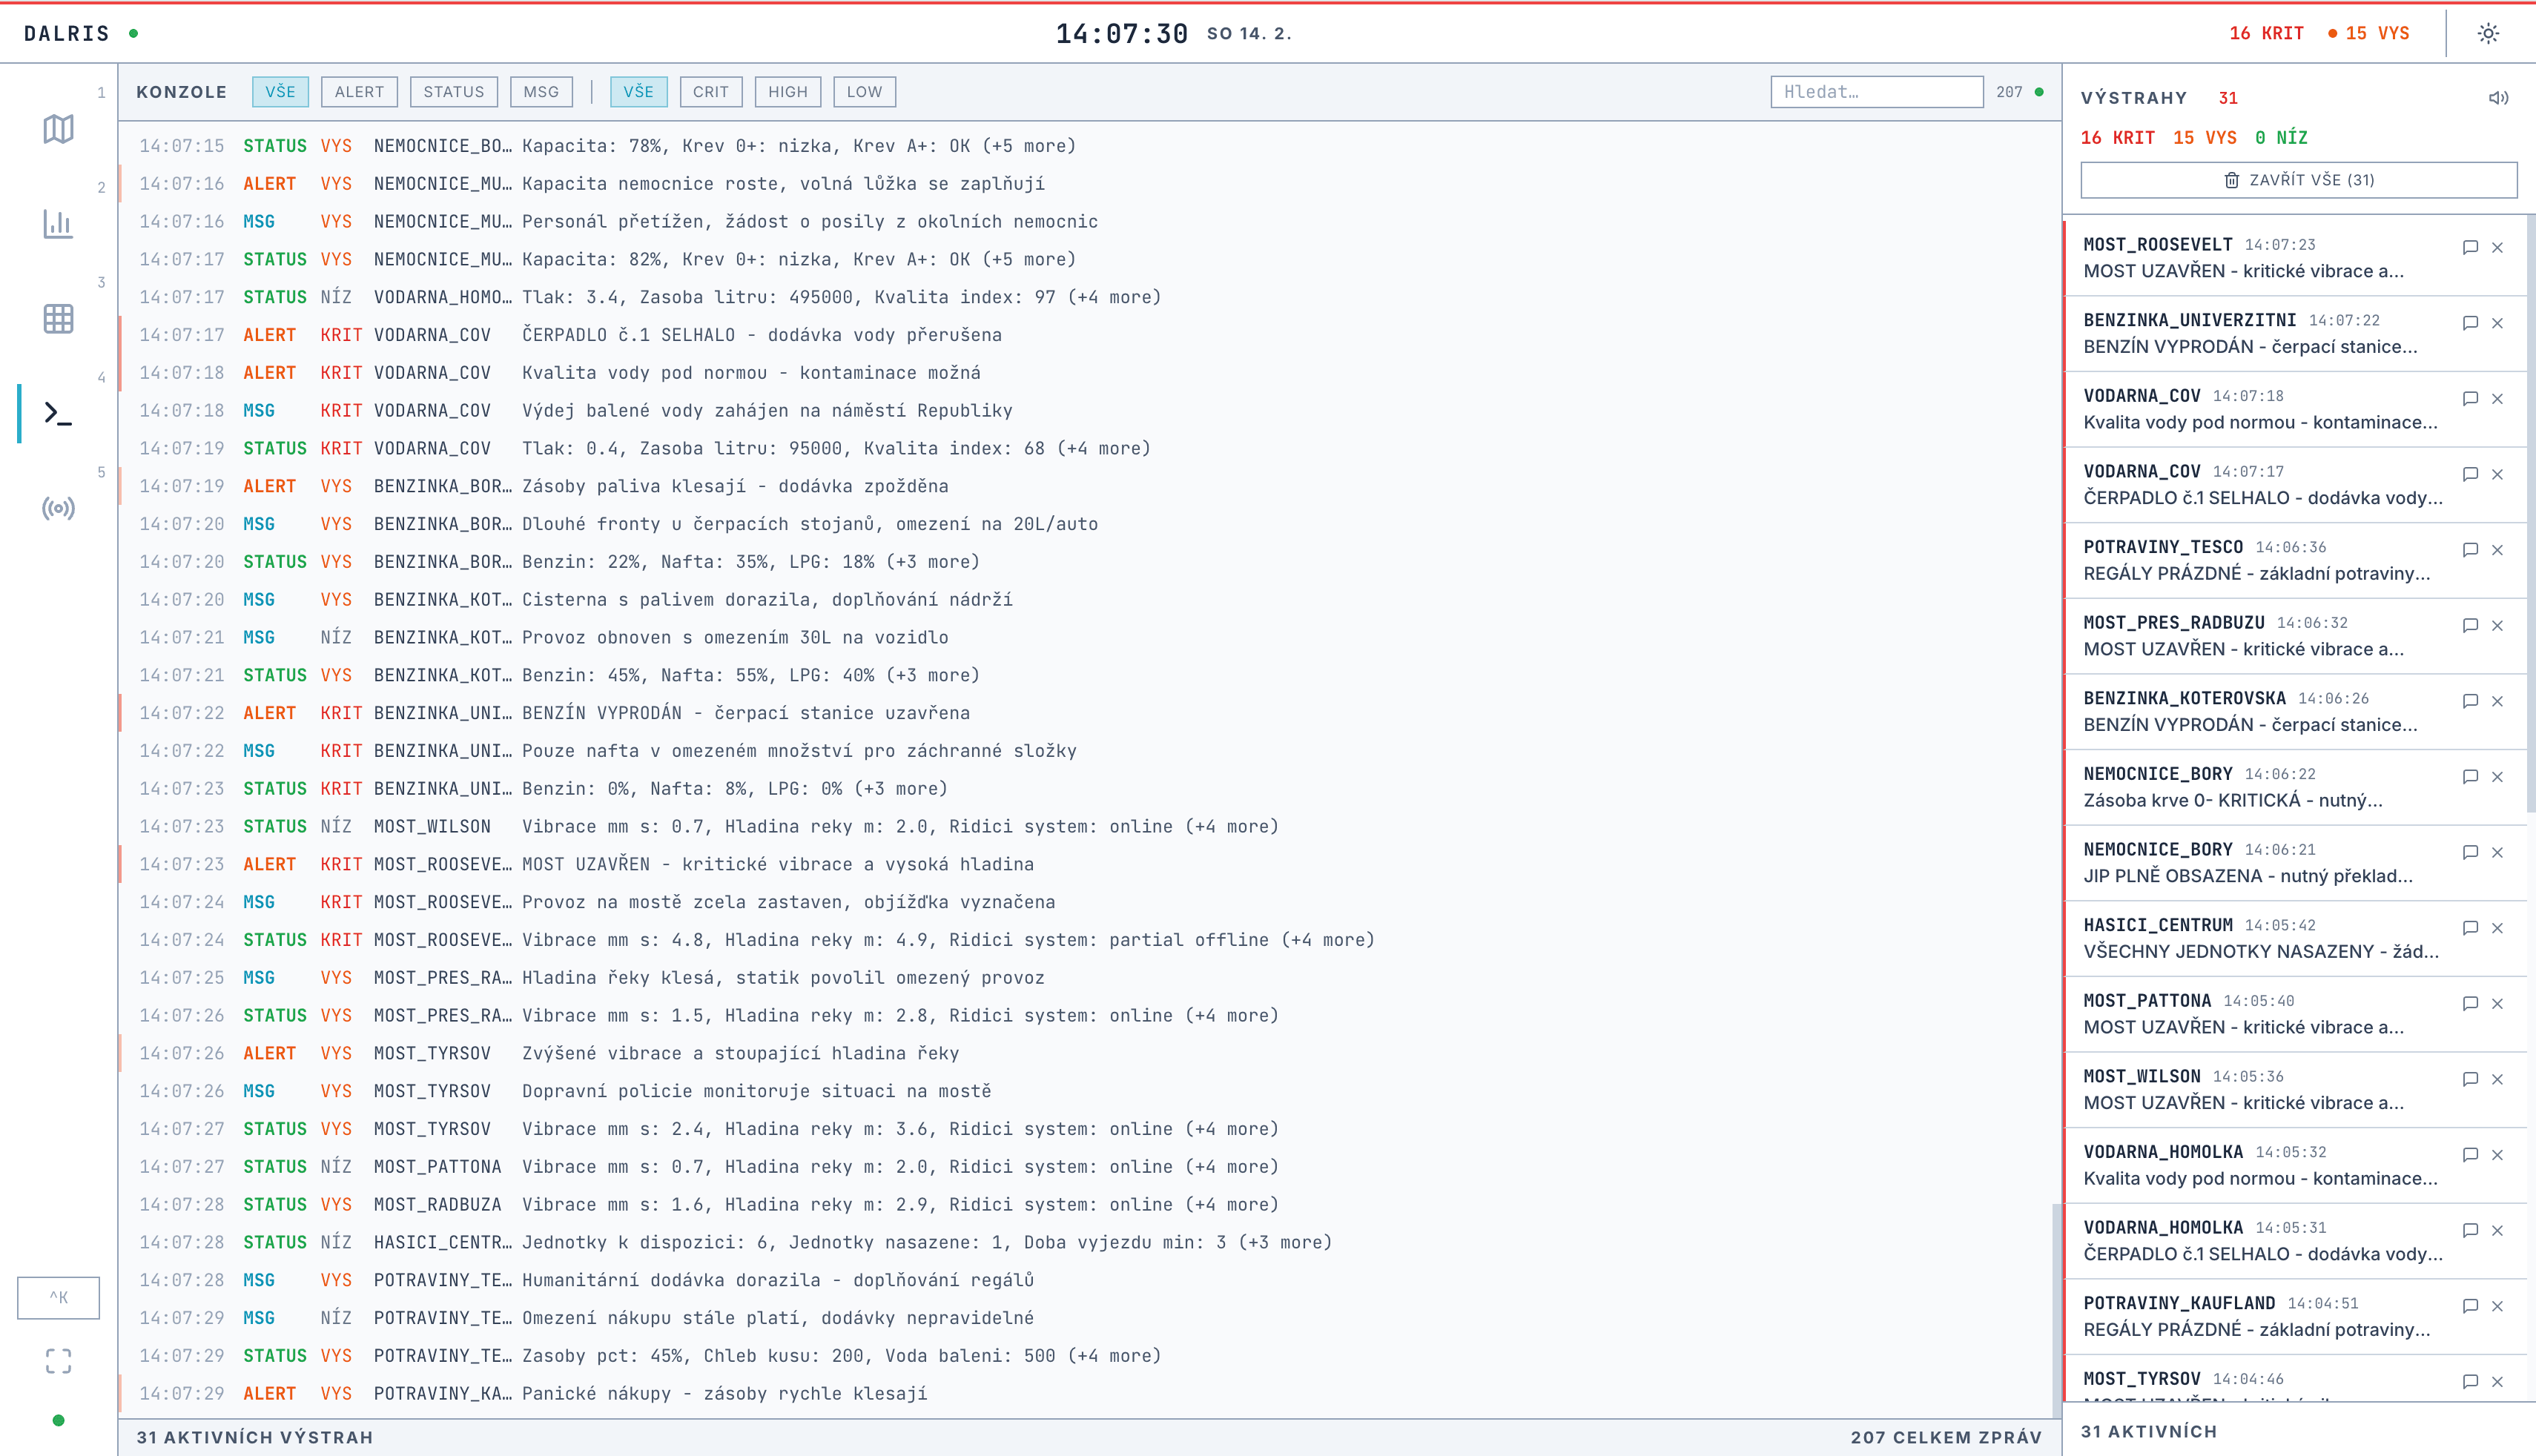Open the bar chart statistics view

coord(58,224)
